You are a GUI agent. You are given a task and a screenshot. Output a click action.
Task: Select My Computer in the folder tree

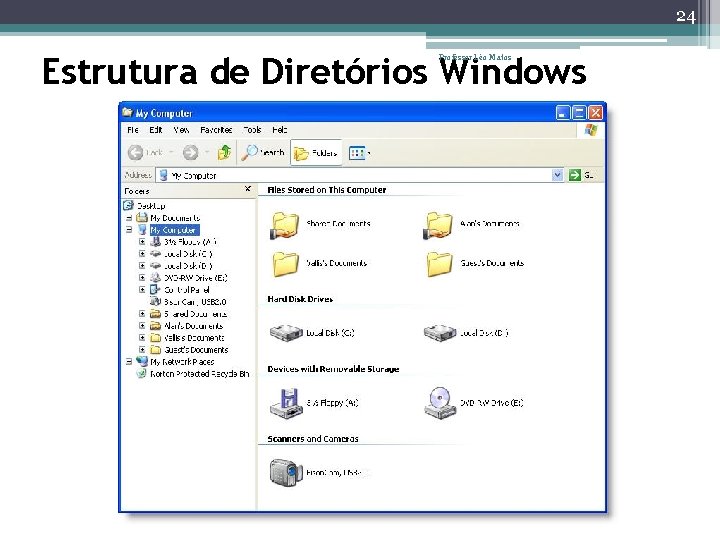[x=174, y=230]
